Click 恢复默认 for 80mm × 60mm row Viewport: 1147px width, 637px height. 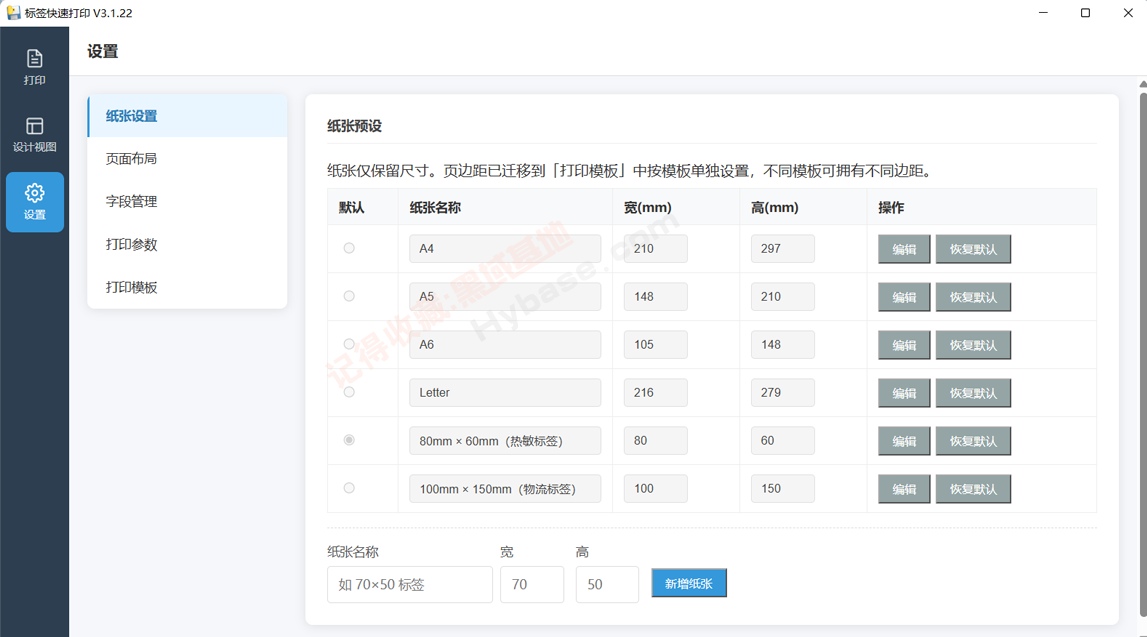[973, 441]
